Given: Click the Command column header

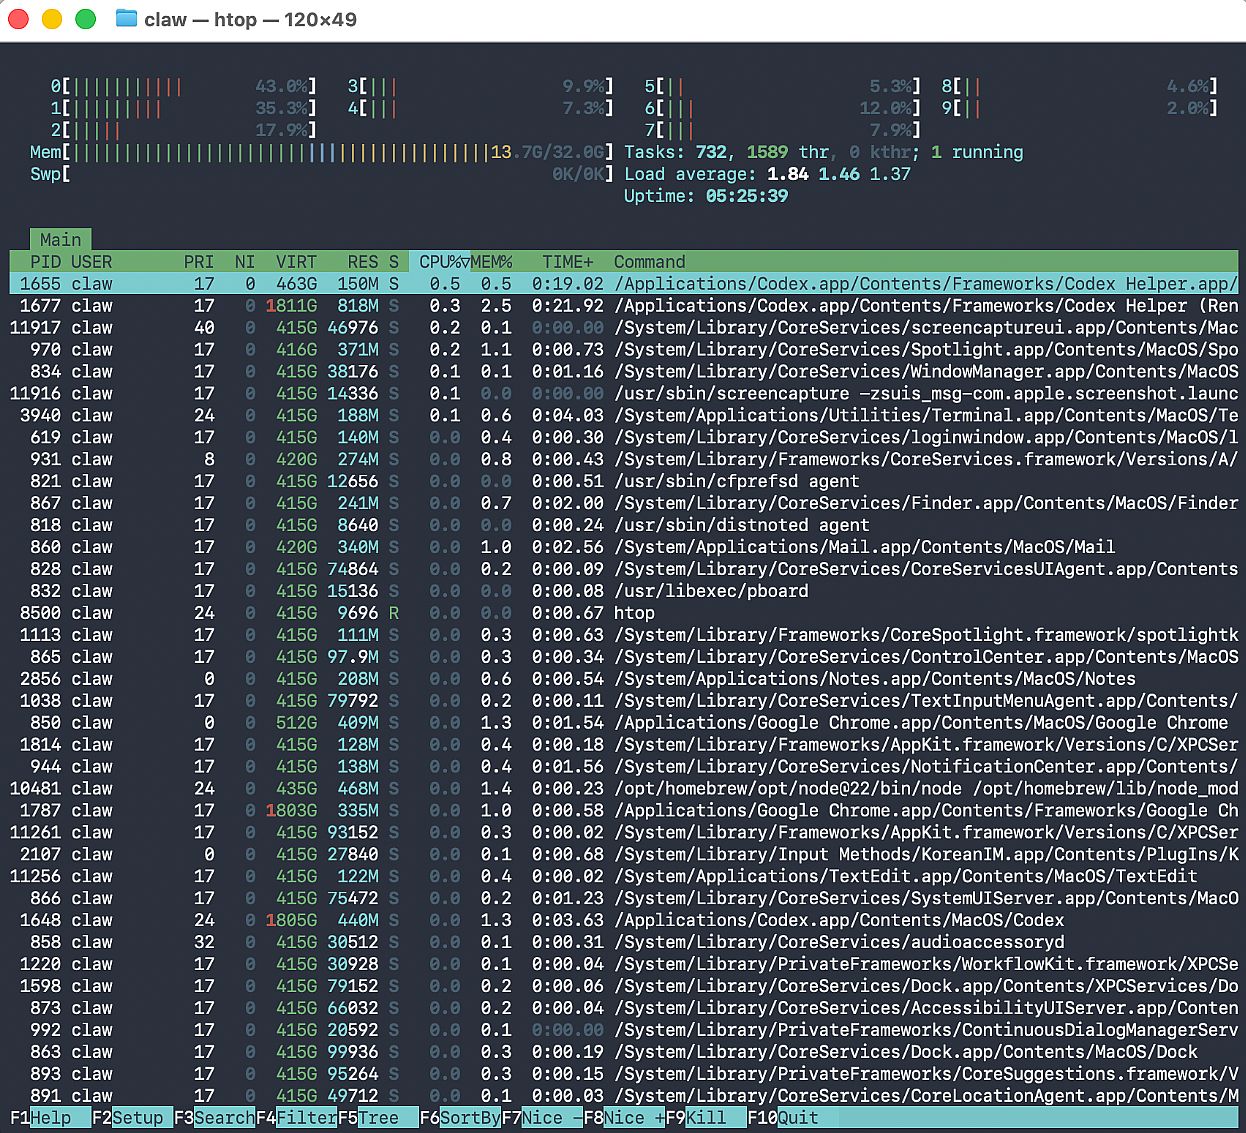Looking at the screenshot, I should point(650,262).
